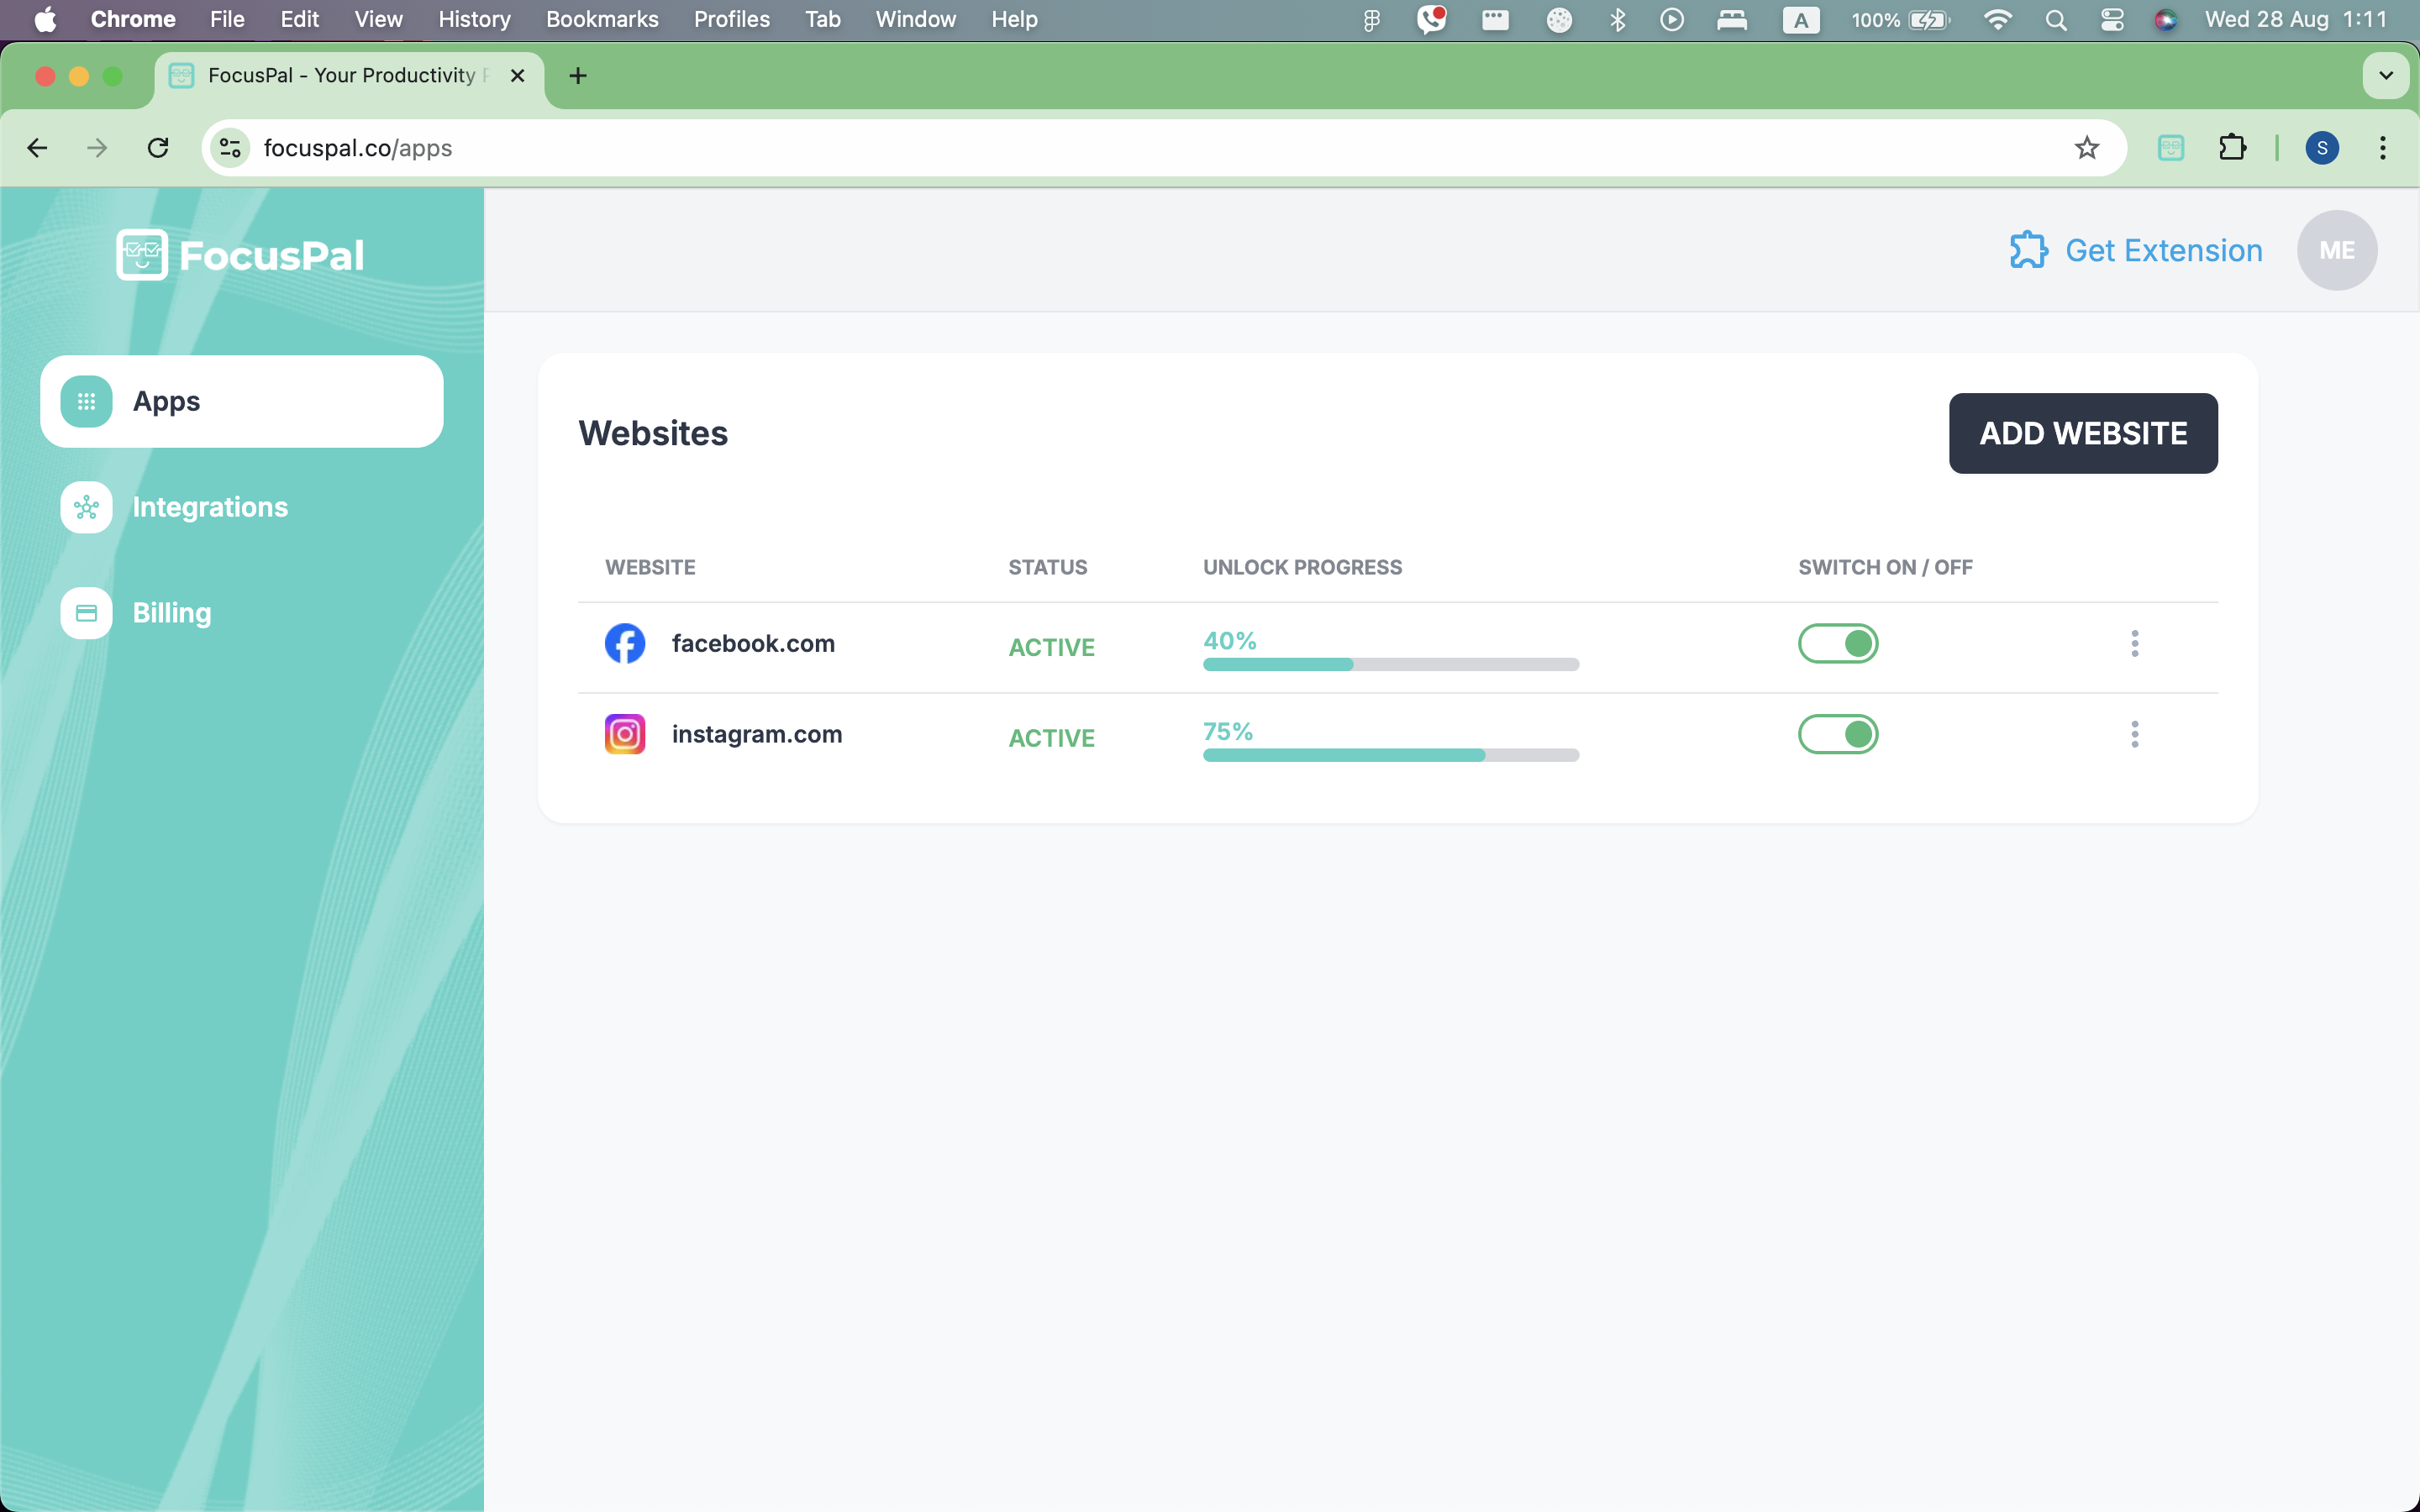The width and height of the screenshot is (2420, 1512).
Task: Open the Bookmarks menu
Action: pyautogui.click(x=602, y=20)
